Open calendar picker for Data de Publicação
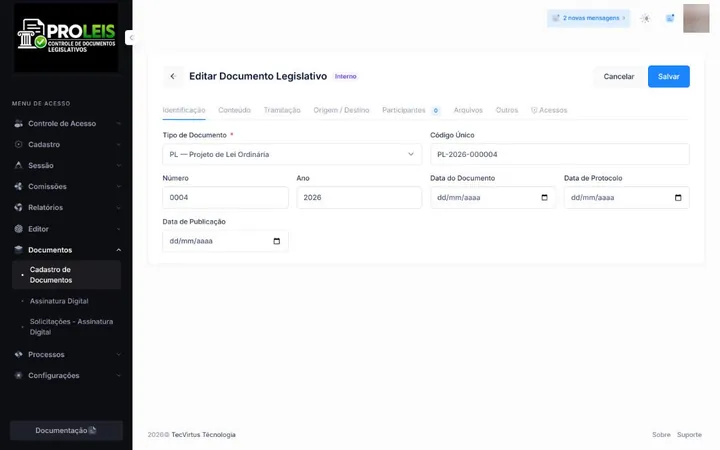This screenshot has height=450, width=720. pyautogui.click(x=276, y=241)
